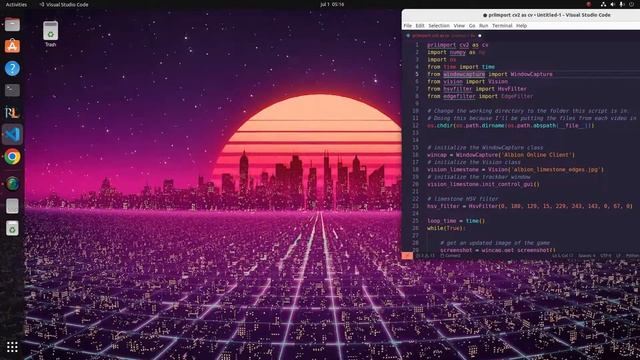Click the orange remote indicator in the status bar
Screen dimensions: 640x360
pyautogui.click(x=407, y=256)
